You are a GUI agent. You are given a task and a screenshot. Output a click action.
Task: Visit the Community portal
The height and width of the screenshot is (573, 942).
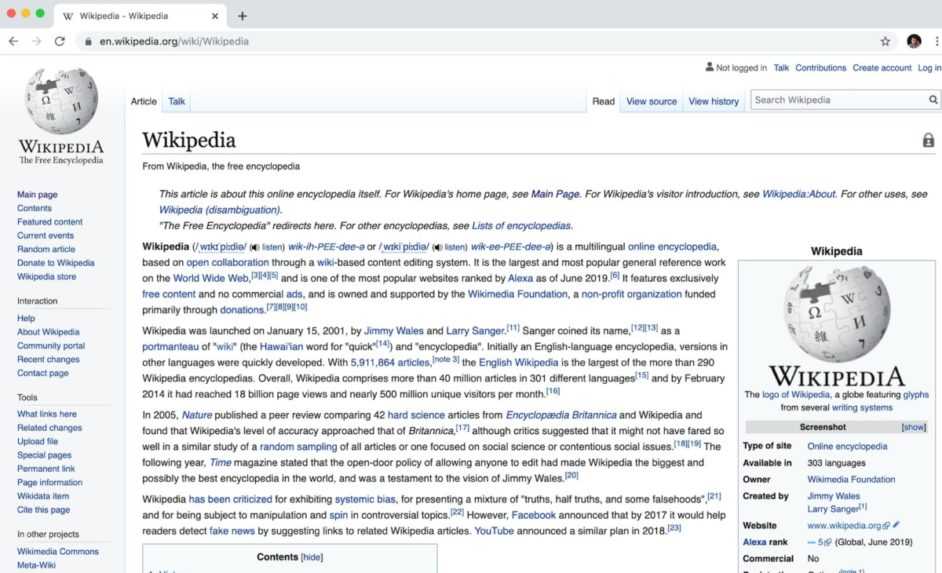point(51,346)
